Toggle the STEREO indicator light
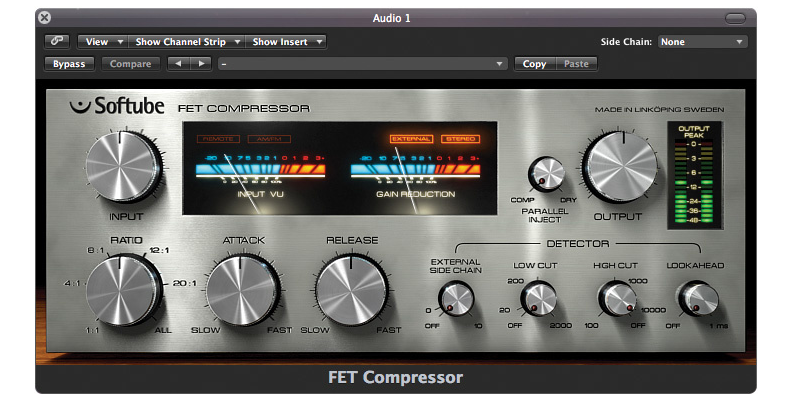Viewport: 792px width, 400px height. tap(461, 139)
